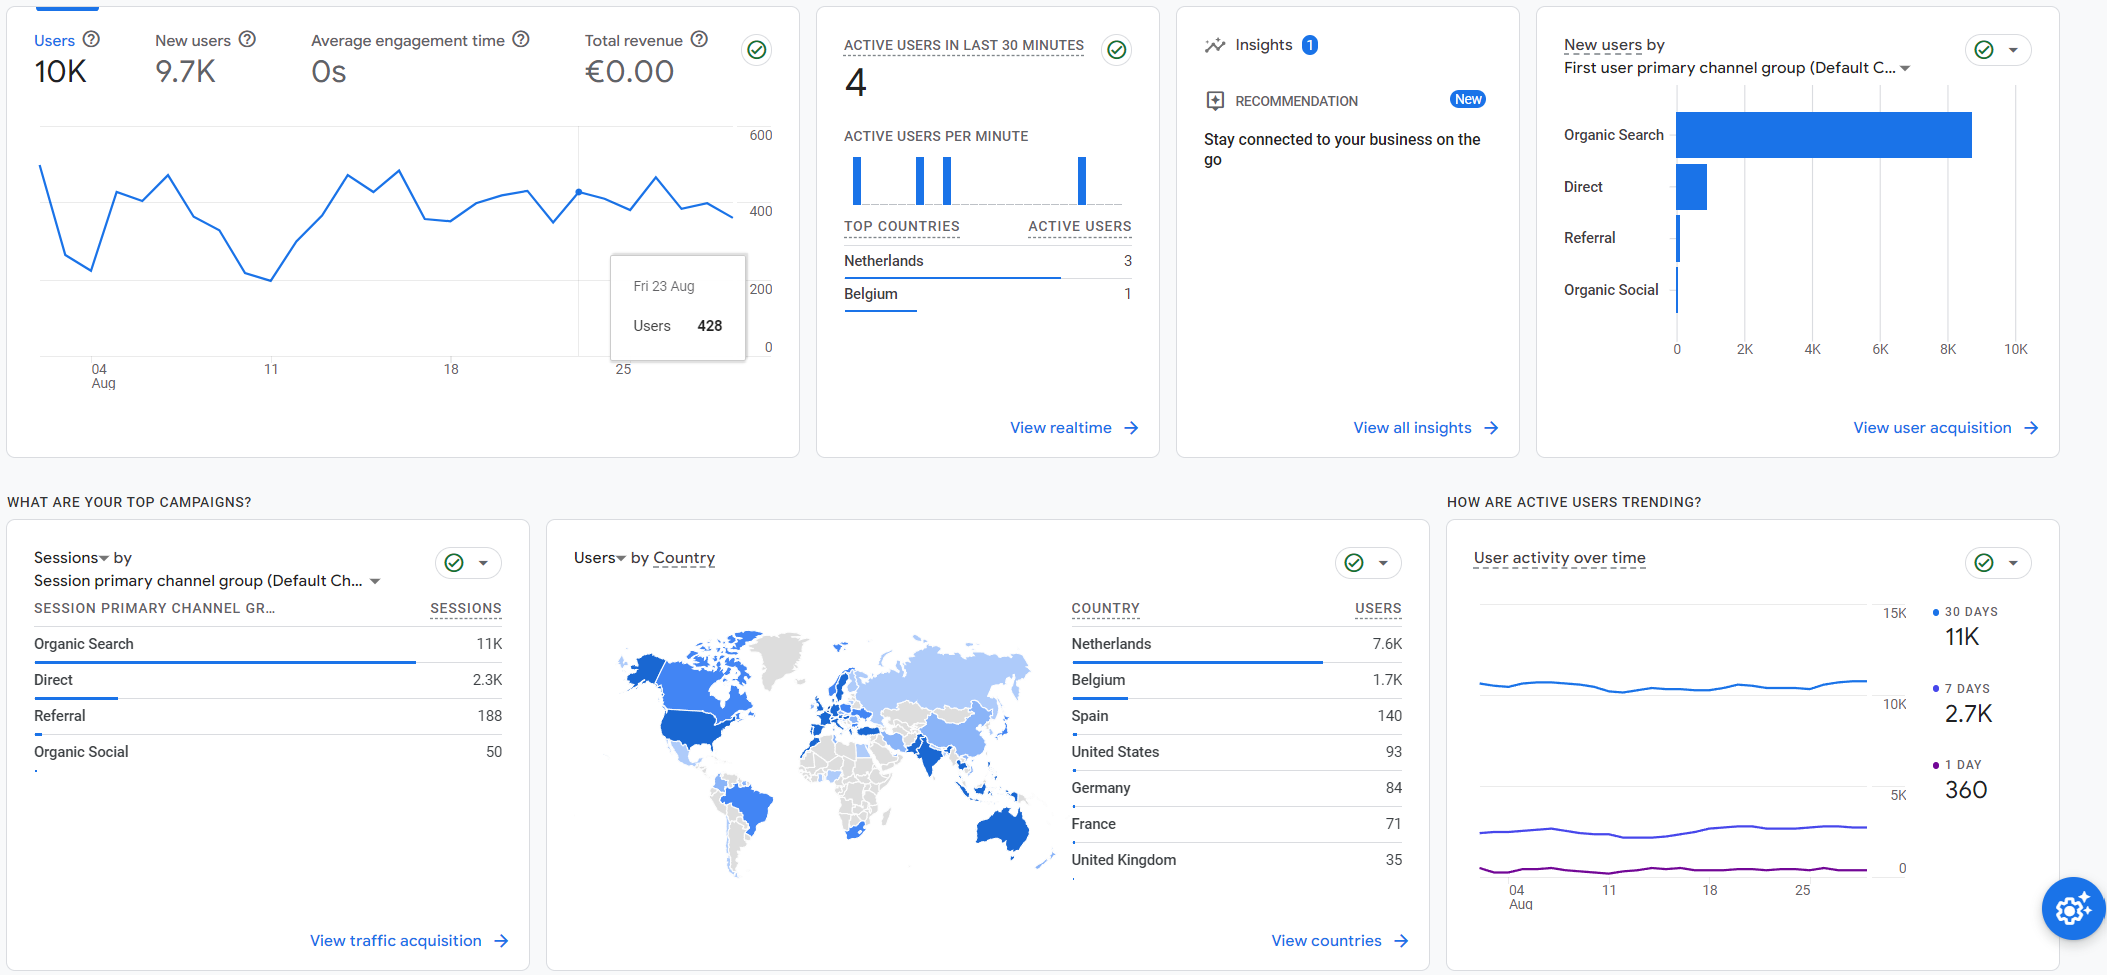The height and width of the screenshot is (975, 2107).
Task: Click arrow icon next to View countries
Action: coord(1401,941)
